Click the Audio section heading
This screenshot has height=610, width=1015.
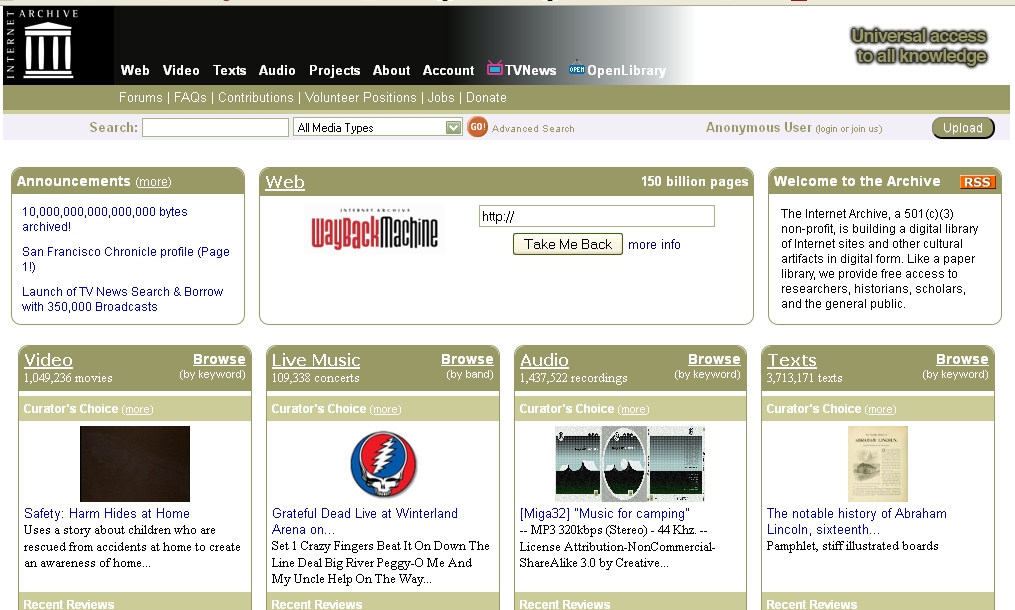click(544, 360)
